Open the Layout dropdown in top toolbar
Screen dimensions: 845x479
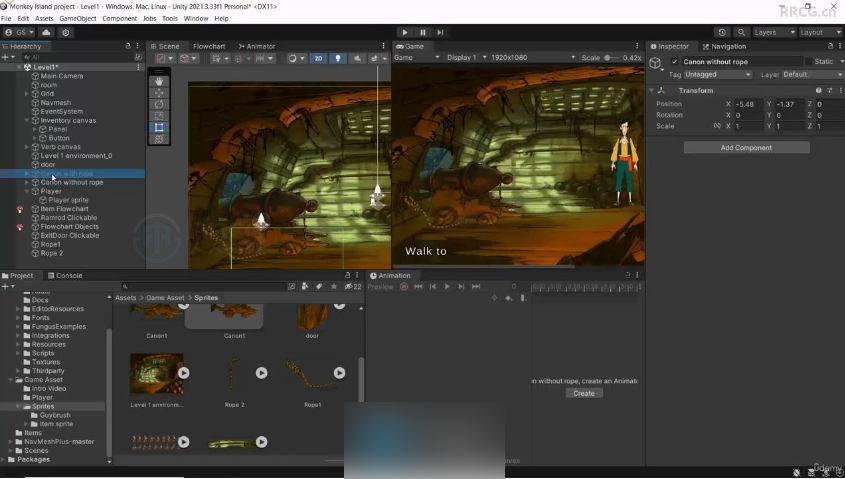(x=820, y=32)
